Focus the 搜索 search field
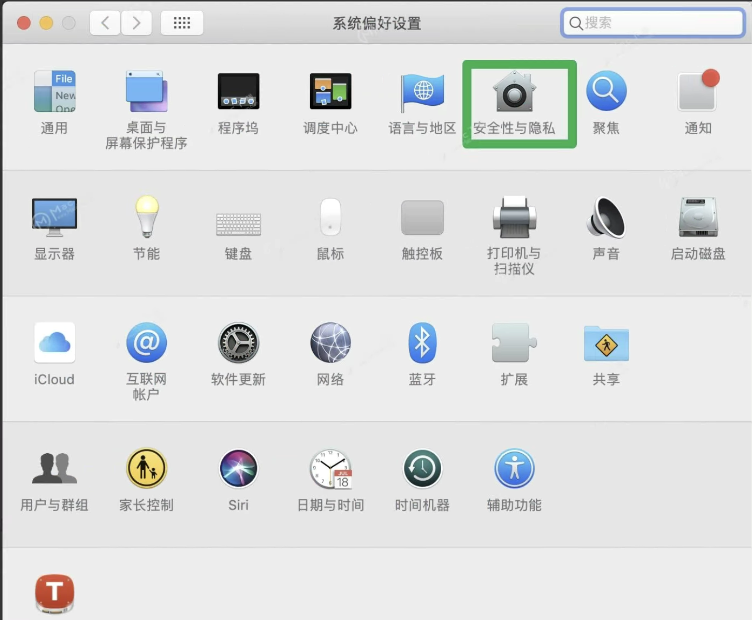Image resolution: width=752 pixels, height=620 pixels. [x=653, y=23]
